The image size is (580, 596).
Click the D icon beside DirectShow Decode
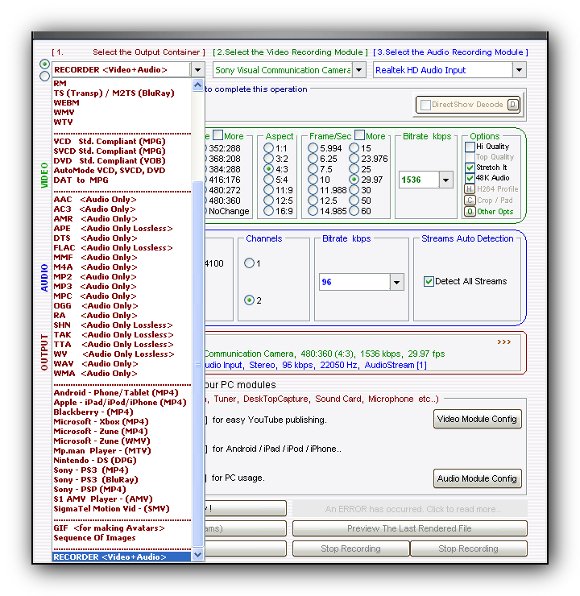(513, 105)
